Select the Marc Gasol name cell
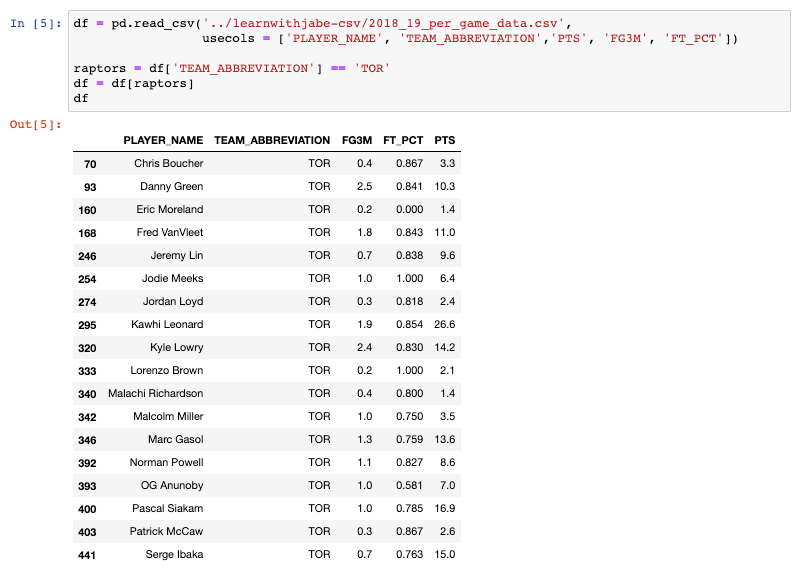The height and width of the screenshot is (575, 798). click(x=176, y=439)
